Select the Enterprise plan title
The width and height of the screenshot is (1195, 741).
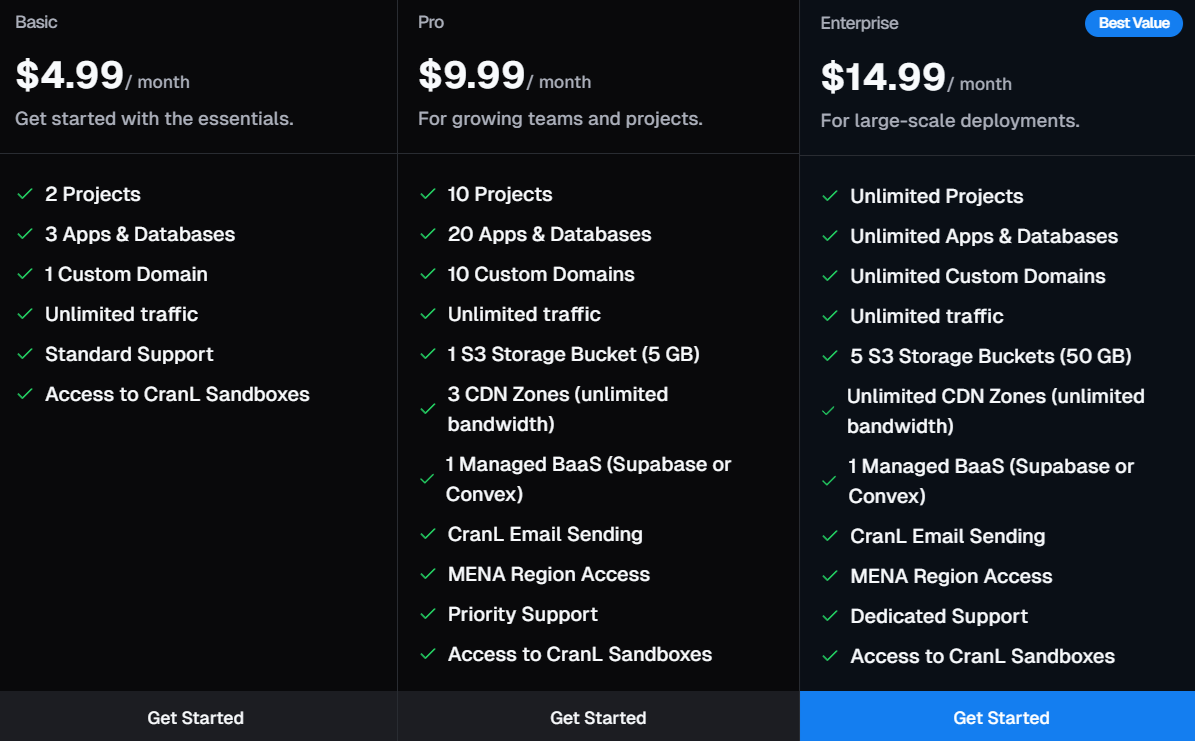pos(859,24)
